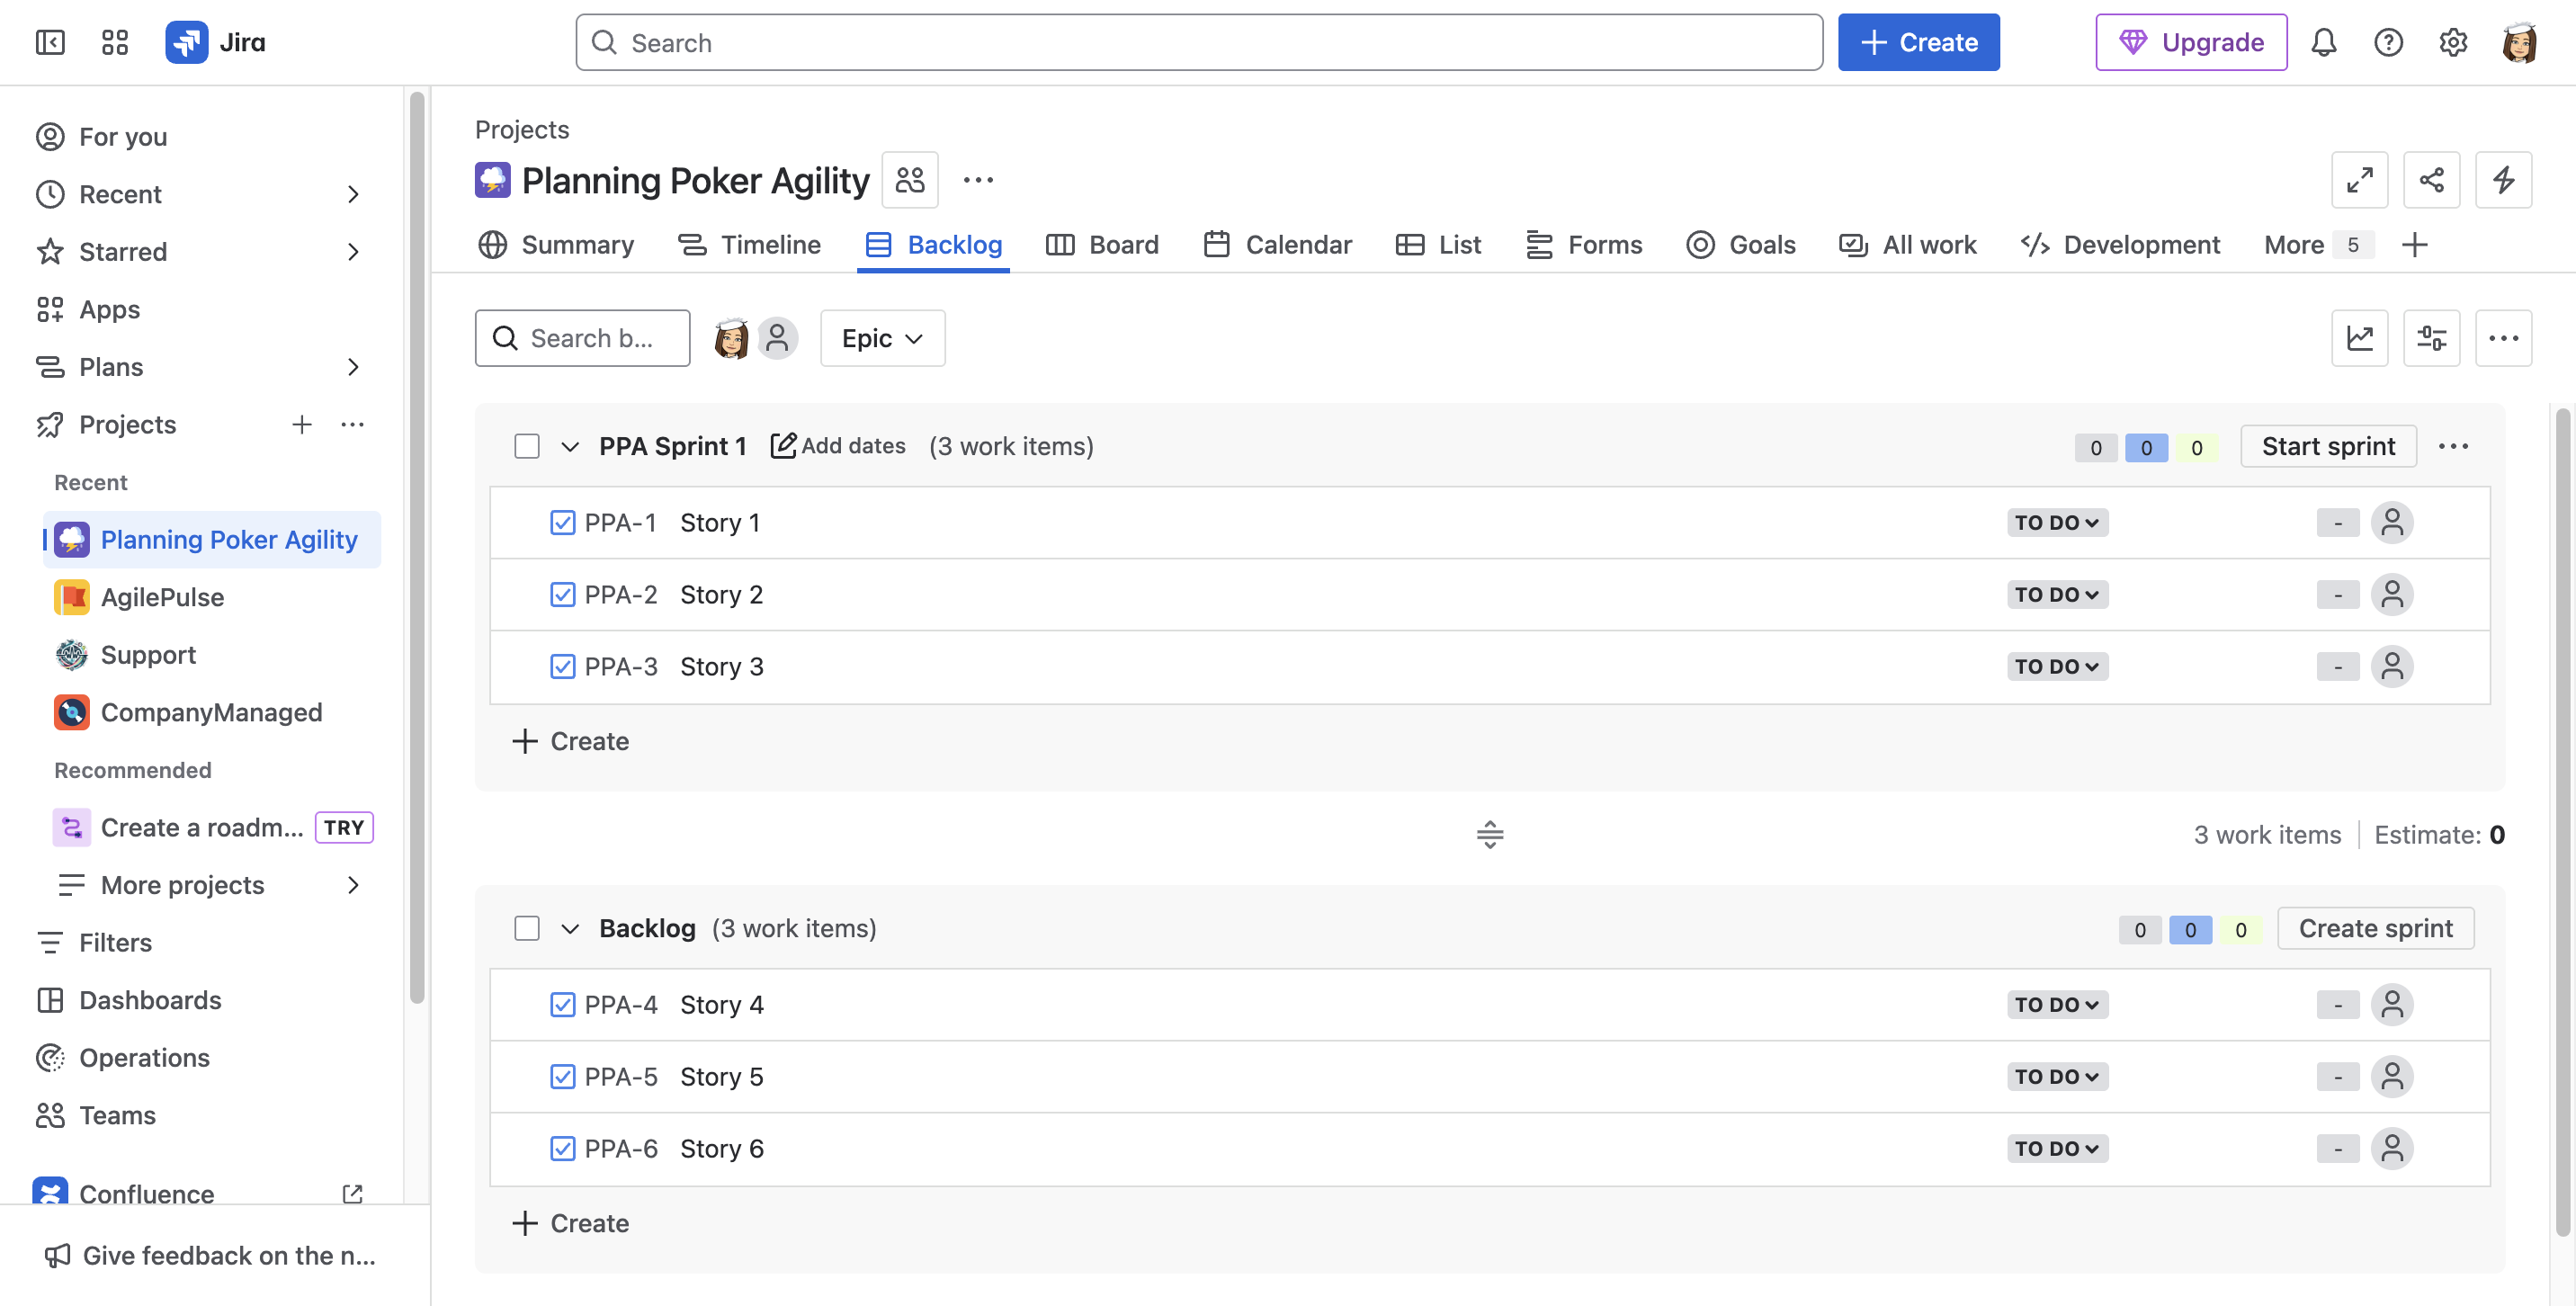Click the PPA-6 work type checkbox icon
This screenshot has width=2576, height=1306.
562,1149
